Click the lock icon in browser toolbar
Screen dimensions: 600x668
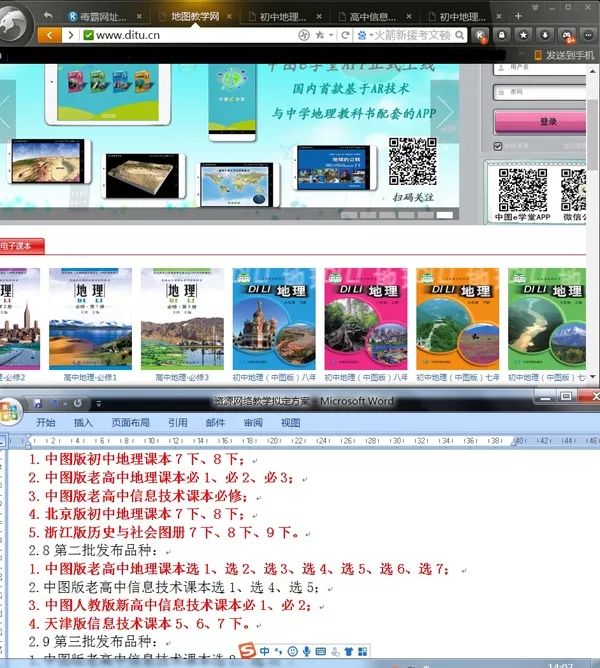coord(502,35)
